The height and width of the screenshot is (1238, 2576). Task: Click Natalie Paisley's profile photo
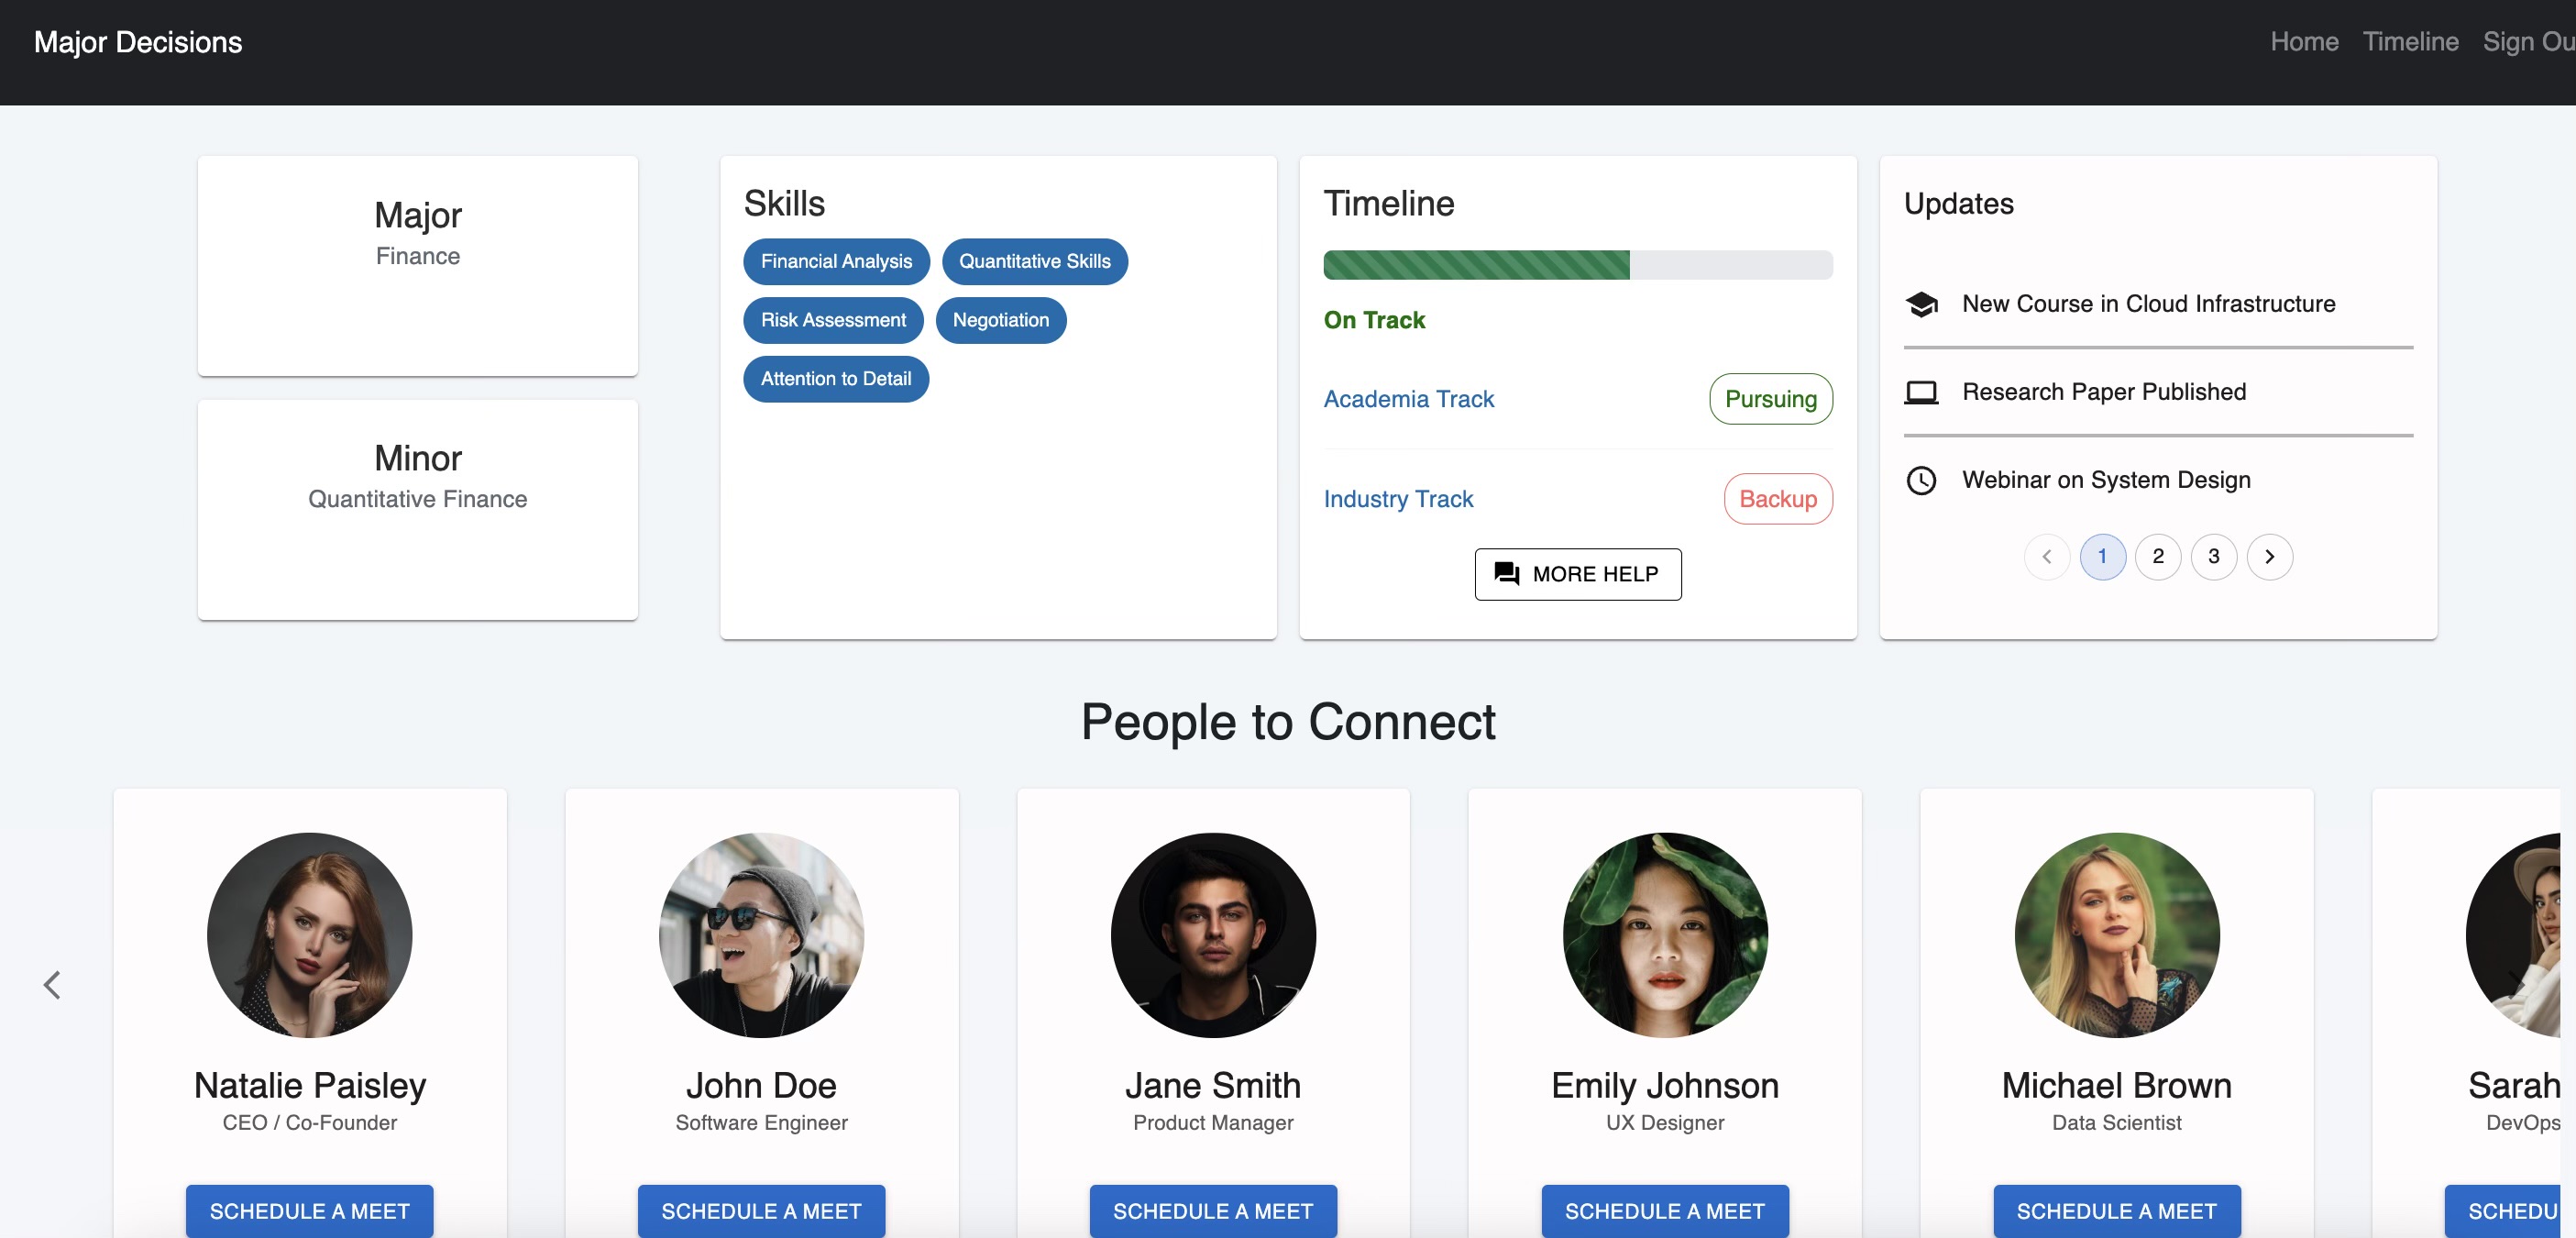309,934
